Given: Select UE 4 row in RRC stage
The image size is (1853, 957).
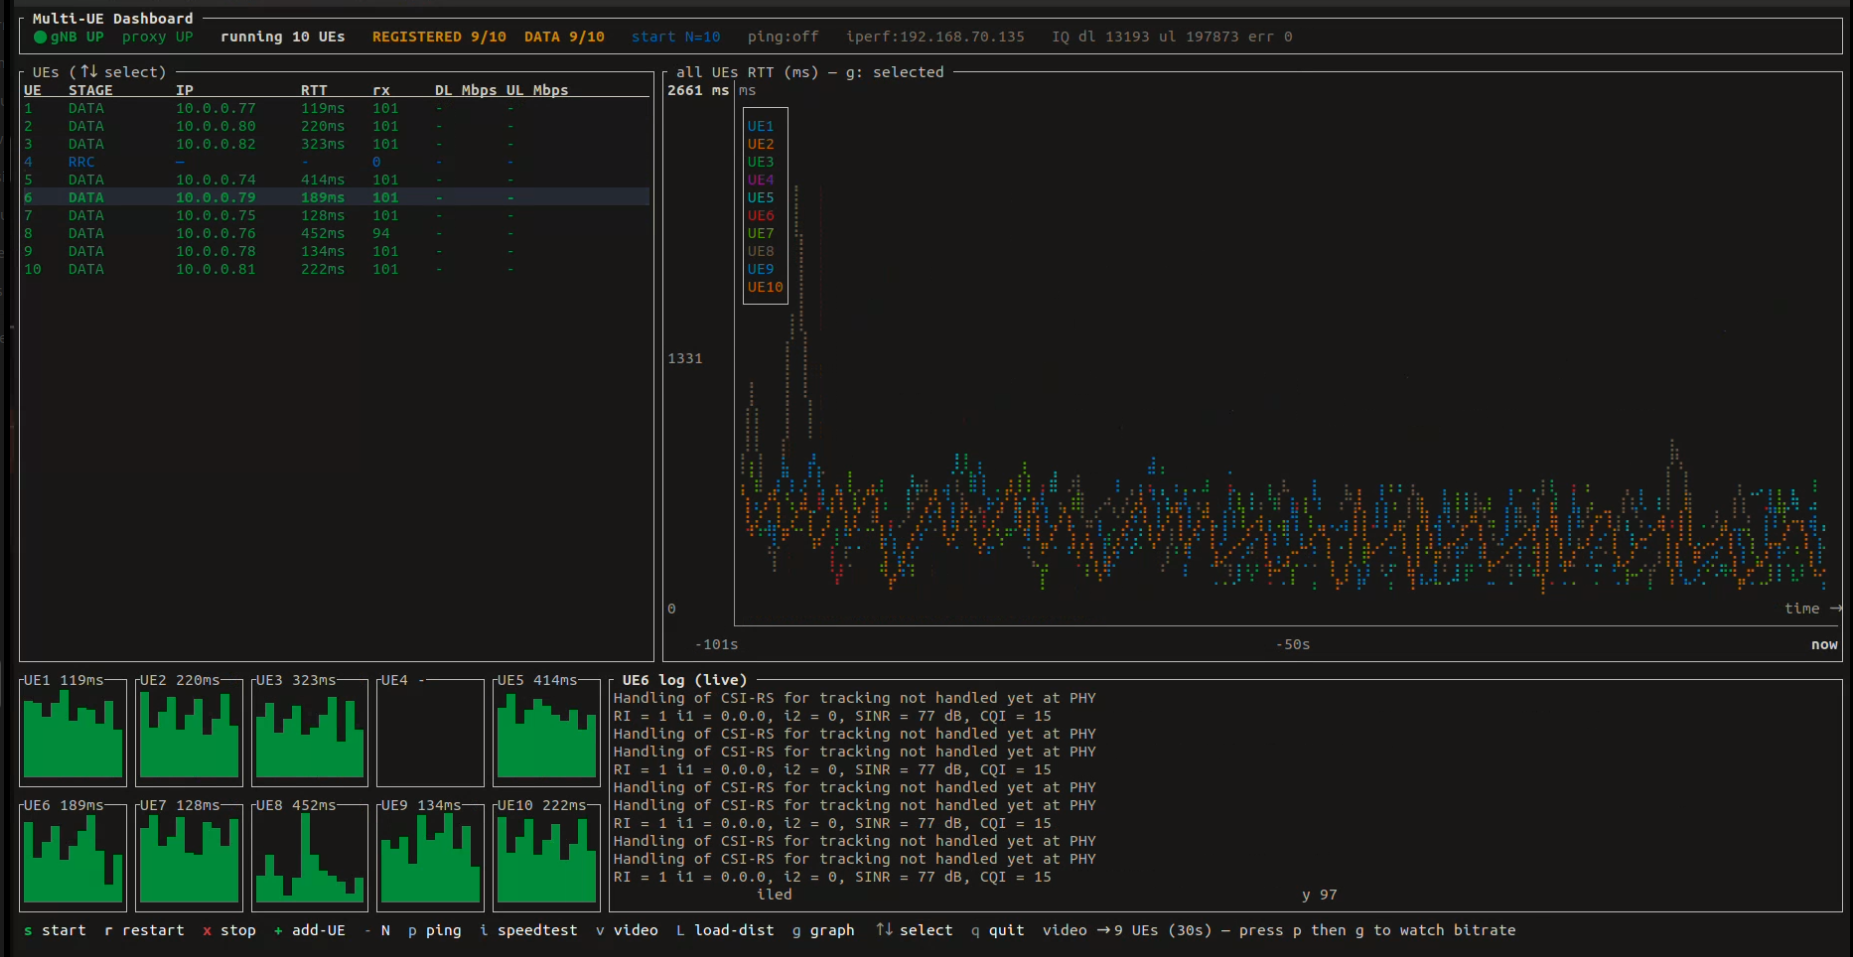Looking at the screenshot, I should 335,162.
